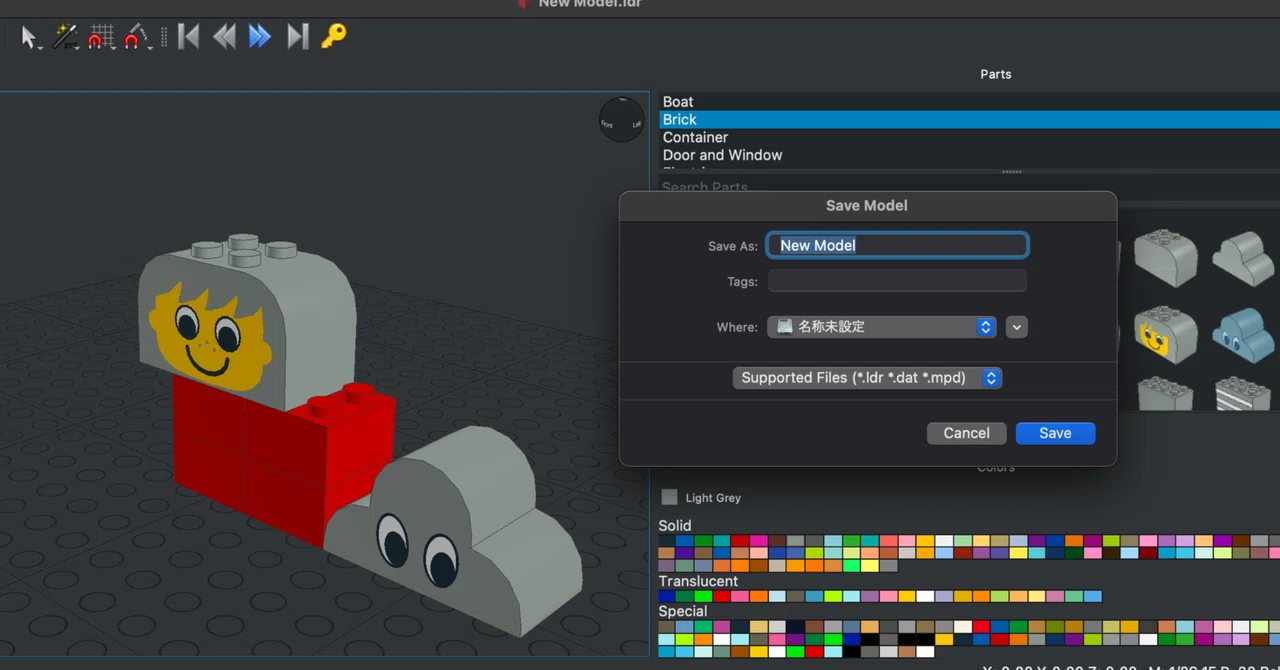The width and height of the screenshot is (1280, 670).
Task: Choose the first Translucent color swatch
Action: [666, 596]
